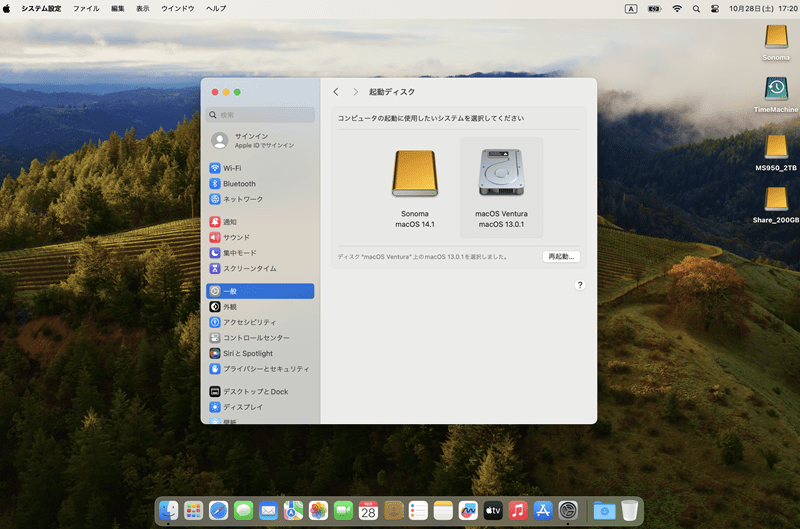Open デスクトップと Dock settings
The width and height of the screenshot is (800, 529).
point(260,392)
